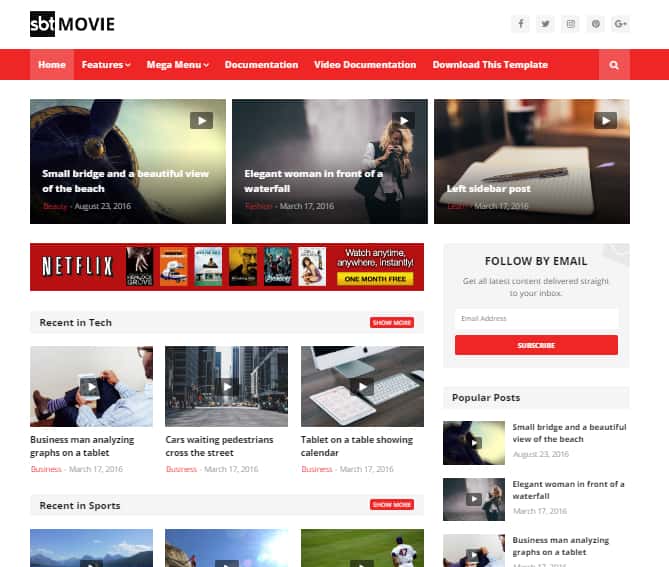Click Beauty category on Small bridge post
Image resolution: width=669 pixels, height=567 pixels.
click(55, 206)
